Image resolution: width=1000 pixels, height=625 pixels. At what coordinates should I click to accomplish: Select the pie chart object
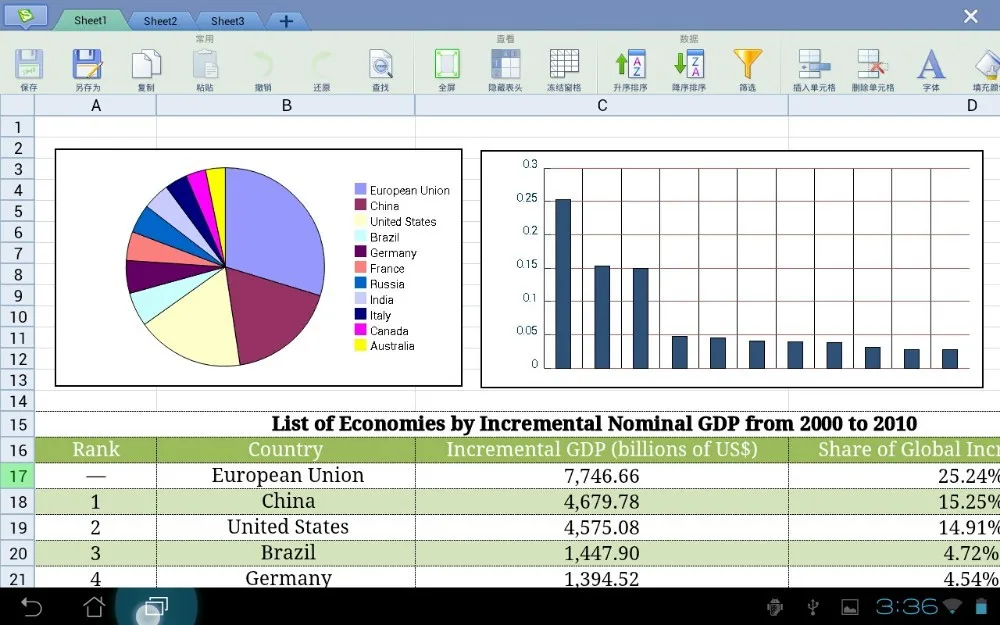(x=258, y=267)
